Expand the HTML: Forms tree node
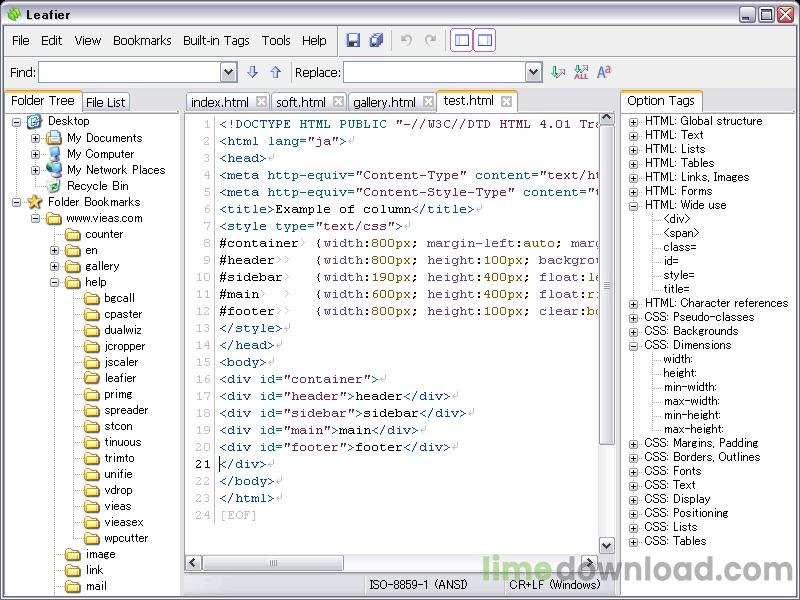 coord(633,191)
